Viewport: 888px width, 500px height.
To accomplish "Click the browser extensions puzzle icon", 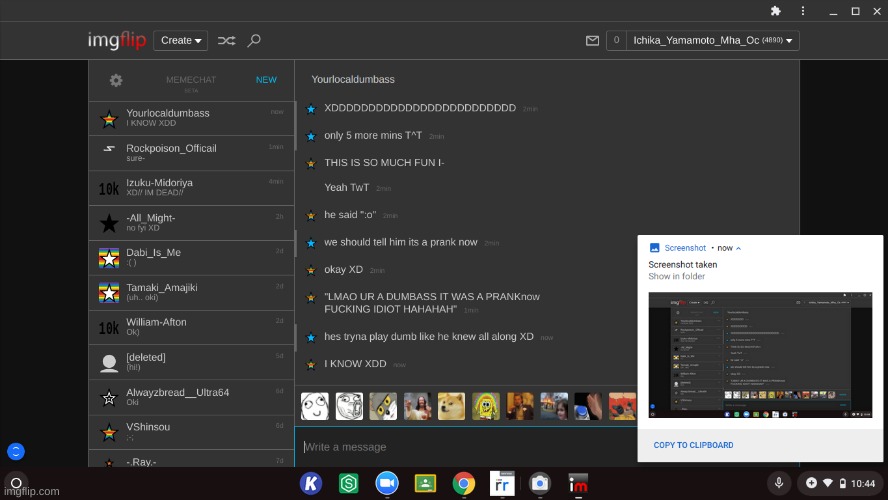I will click(775, 11).
